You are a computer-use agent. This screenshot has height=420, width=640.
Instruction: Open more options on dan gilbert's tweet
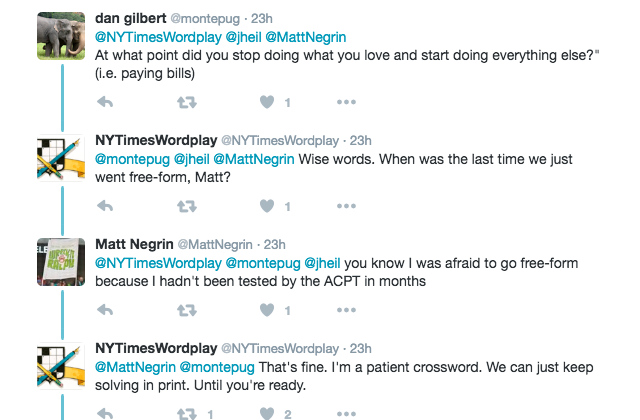[x=346, y=102]
